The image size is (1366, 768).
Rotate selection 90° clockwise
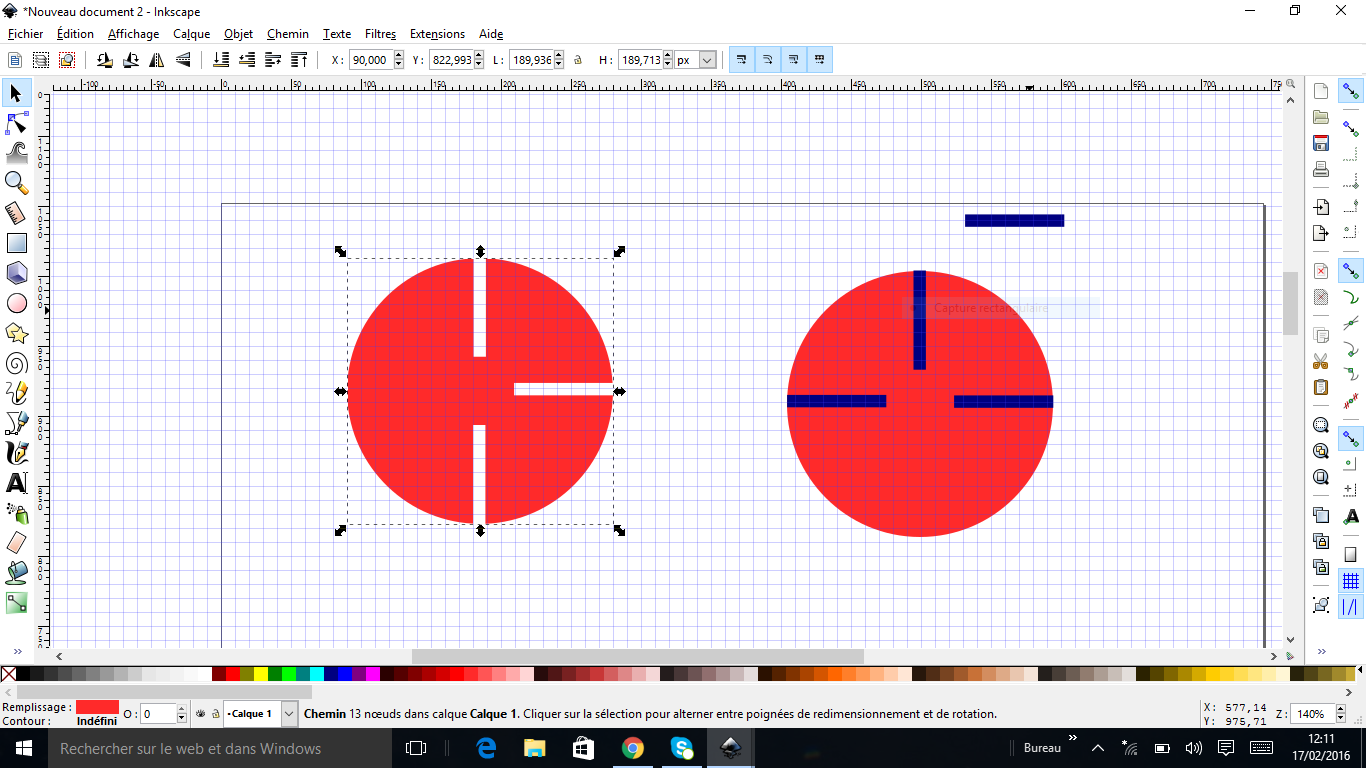[130, 60]
